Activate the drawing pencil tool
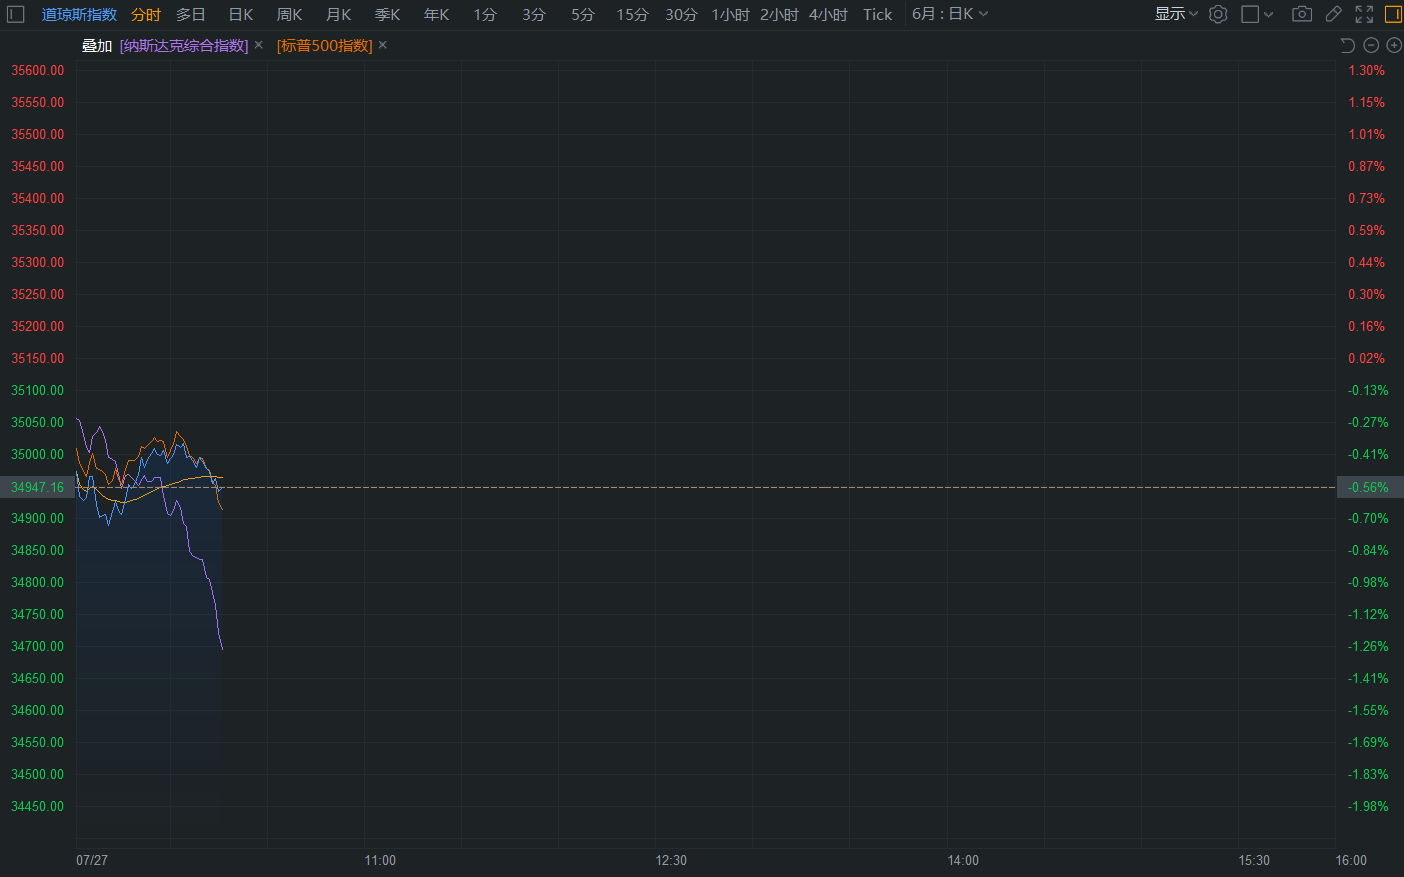This screenshot has height=877, width=1404. coord(1333,14)
